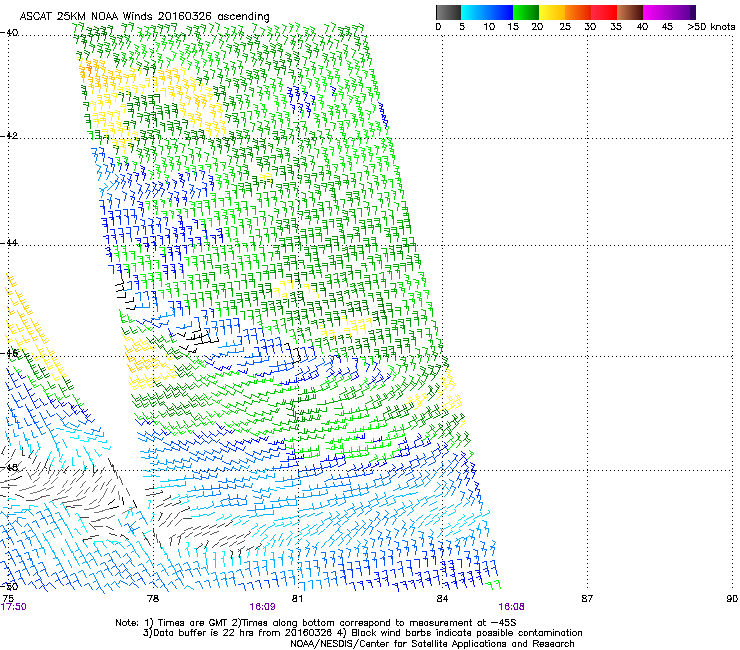The image size is (740, 650).
Task: Click the 81 longitude axis label
Action: pos(297,599)
